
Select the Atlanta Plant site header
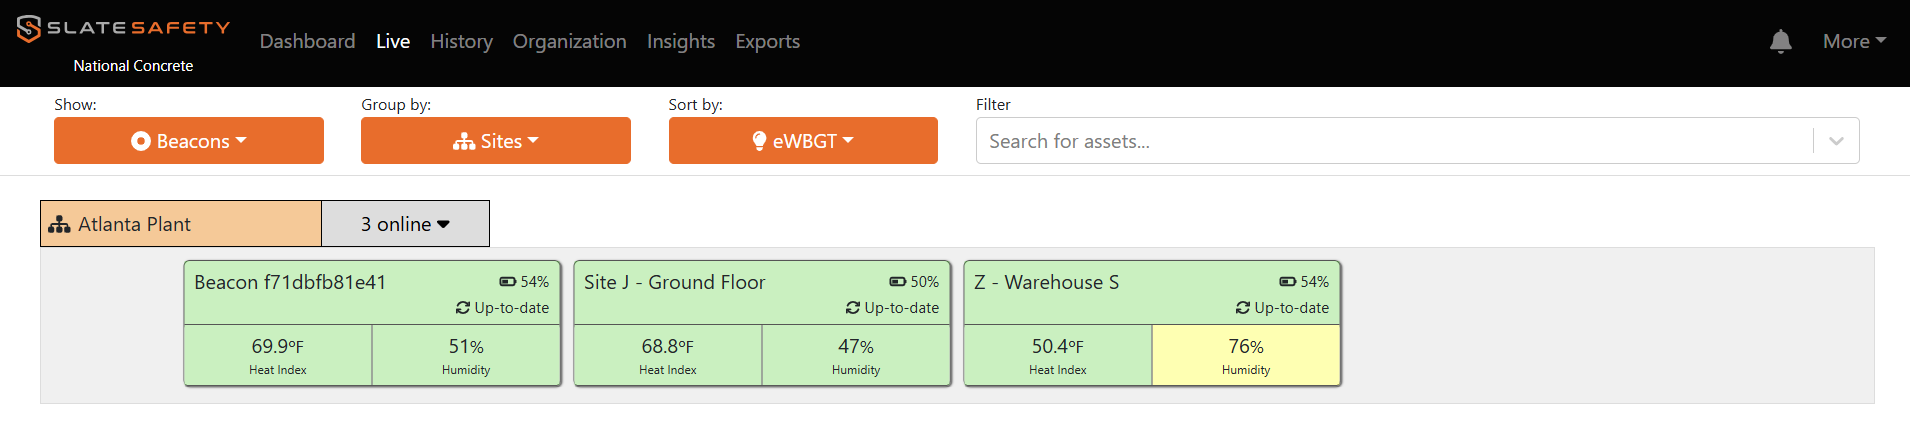[x=181, y=224]
